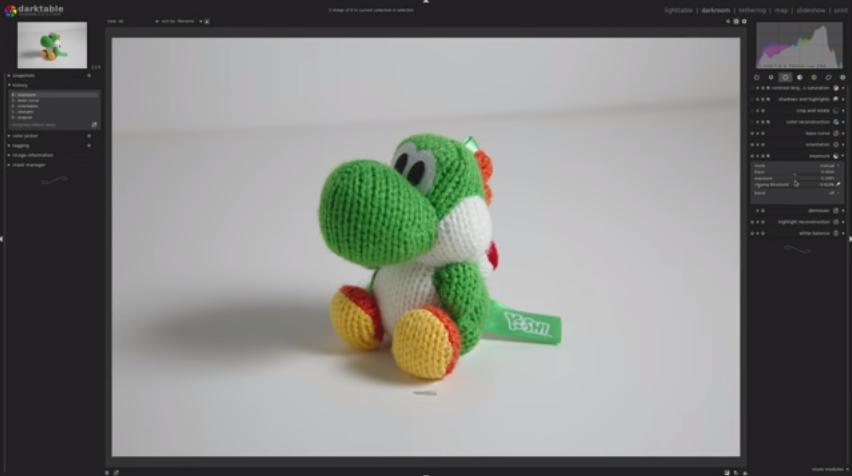The image size is (852, 476).
Task: Select base curve entry in history stack
Action: click(x=55, y=101)
